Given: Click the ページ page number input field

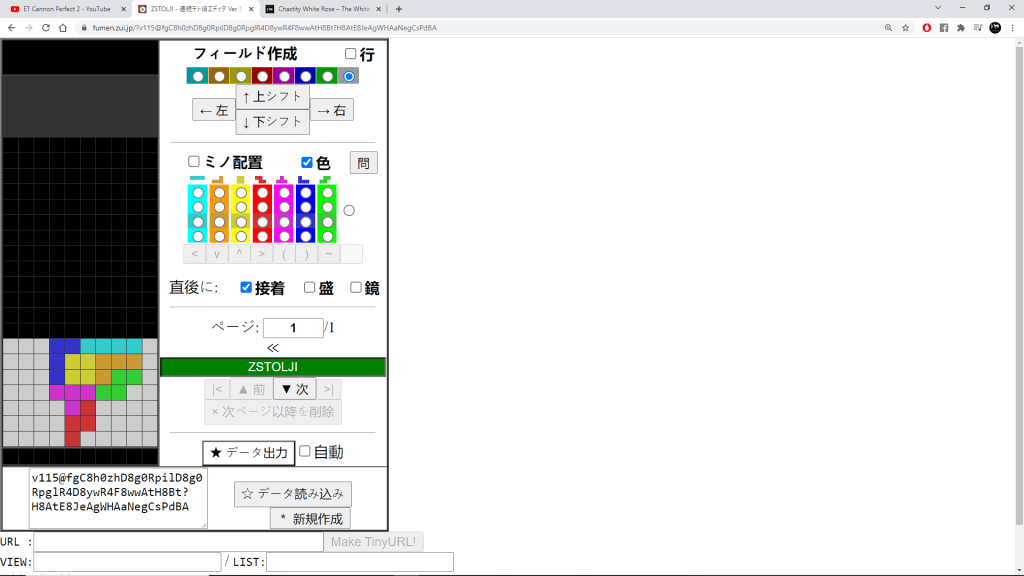Looking at the screenshot, I should [293, 328].
